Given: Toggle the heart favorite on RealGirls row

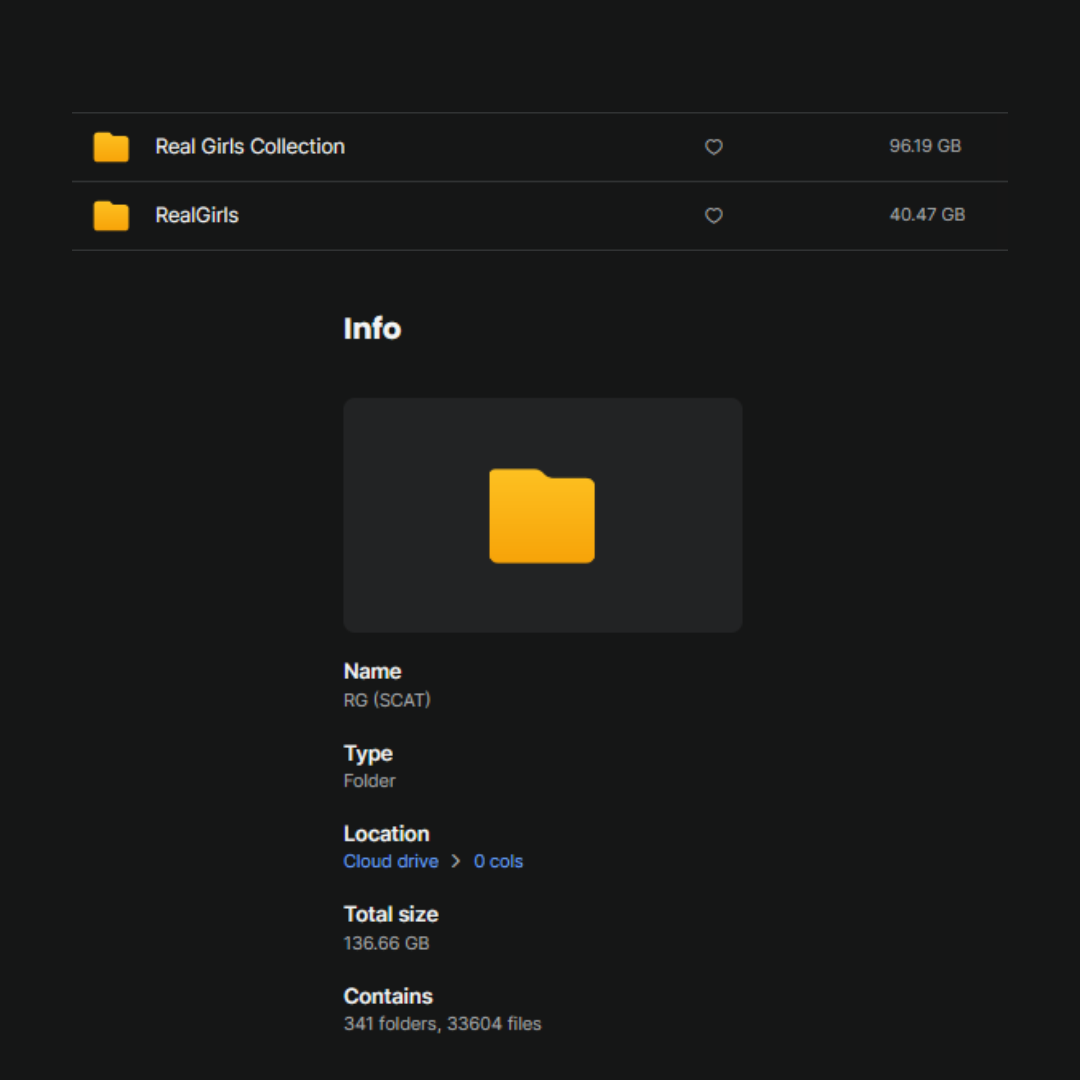Looking at the screenshot, I should click(x=713, y=216).
